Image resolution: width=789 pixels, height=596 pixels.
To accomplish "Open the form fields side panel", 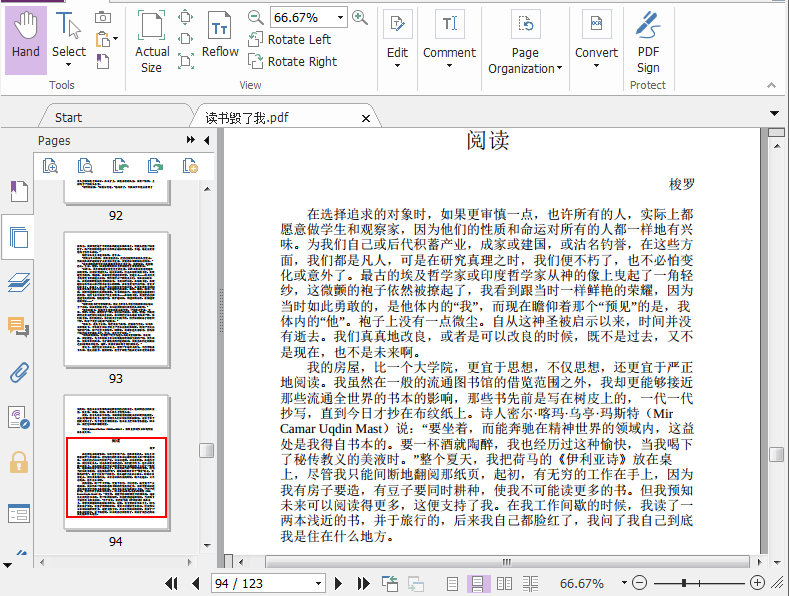I will (19, 513).
